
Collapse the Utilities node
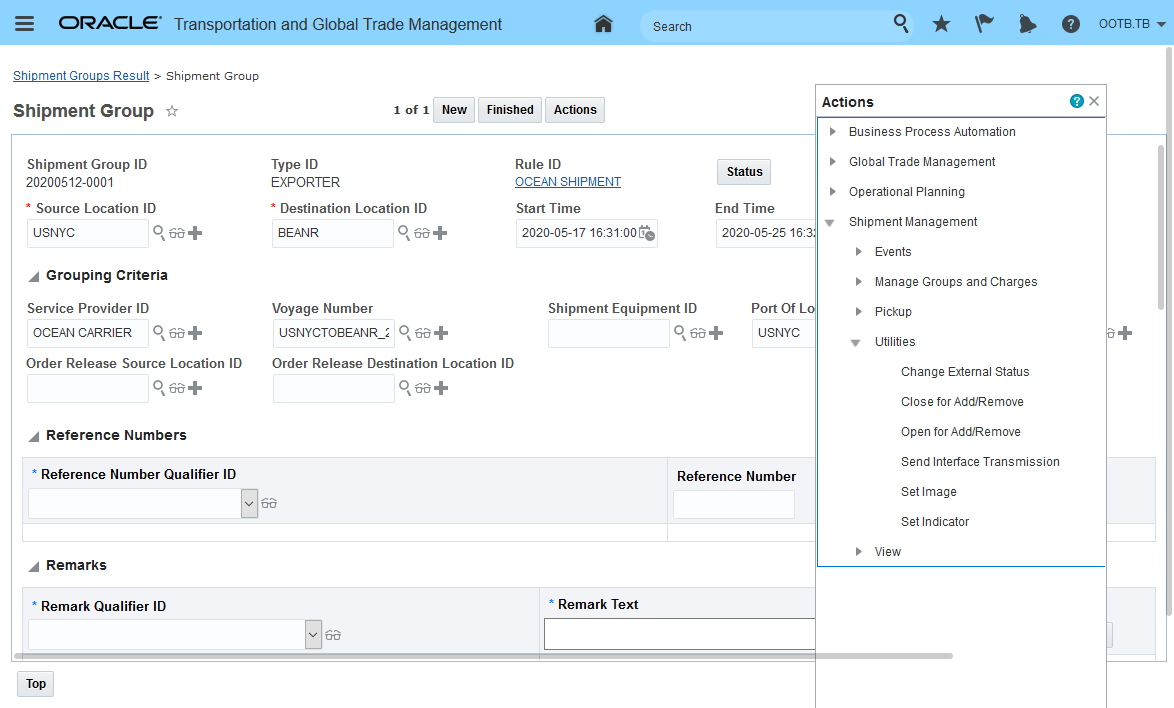coord(856,343)
